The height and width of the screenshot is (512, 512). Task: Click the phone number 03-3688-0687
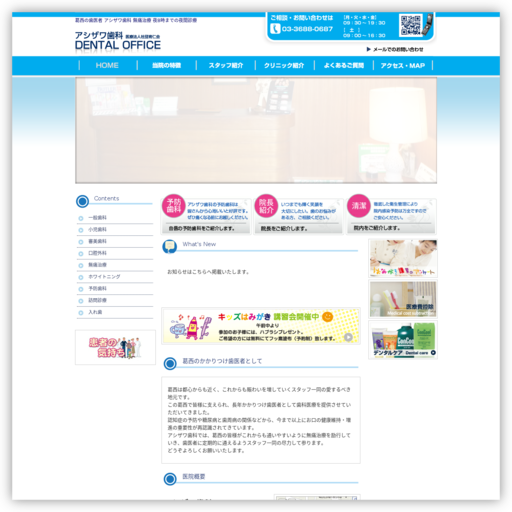pyautogui.click(x=307, y=29)
